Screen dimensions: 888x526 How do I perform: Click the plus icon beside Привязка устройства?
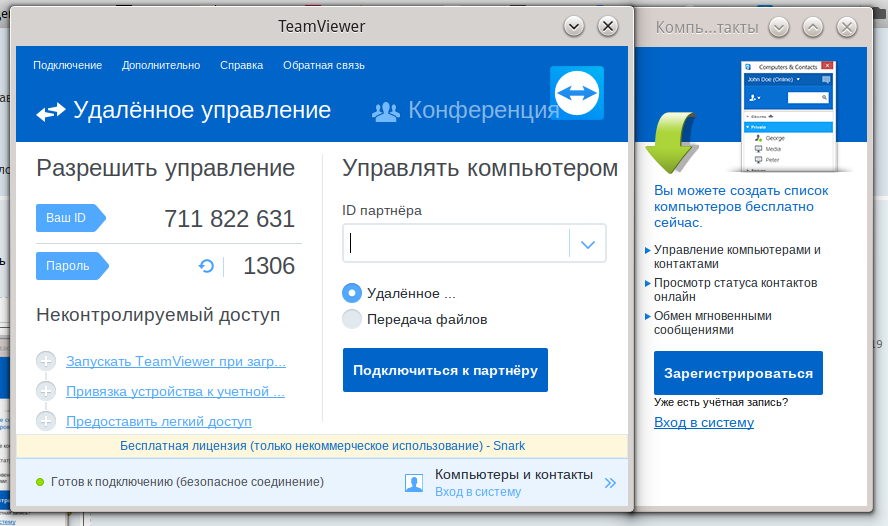46,391
